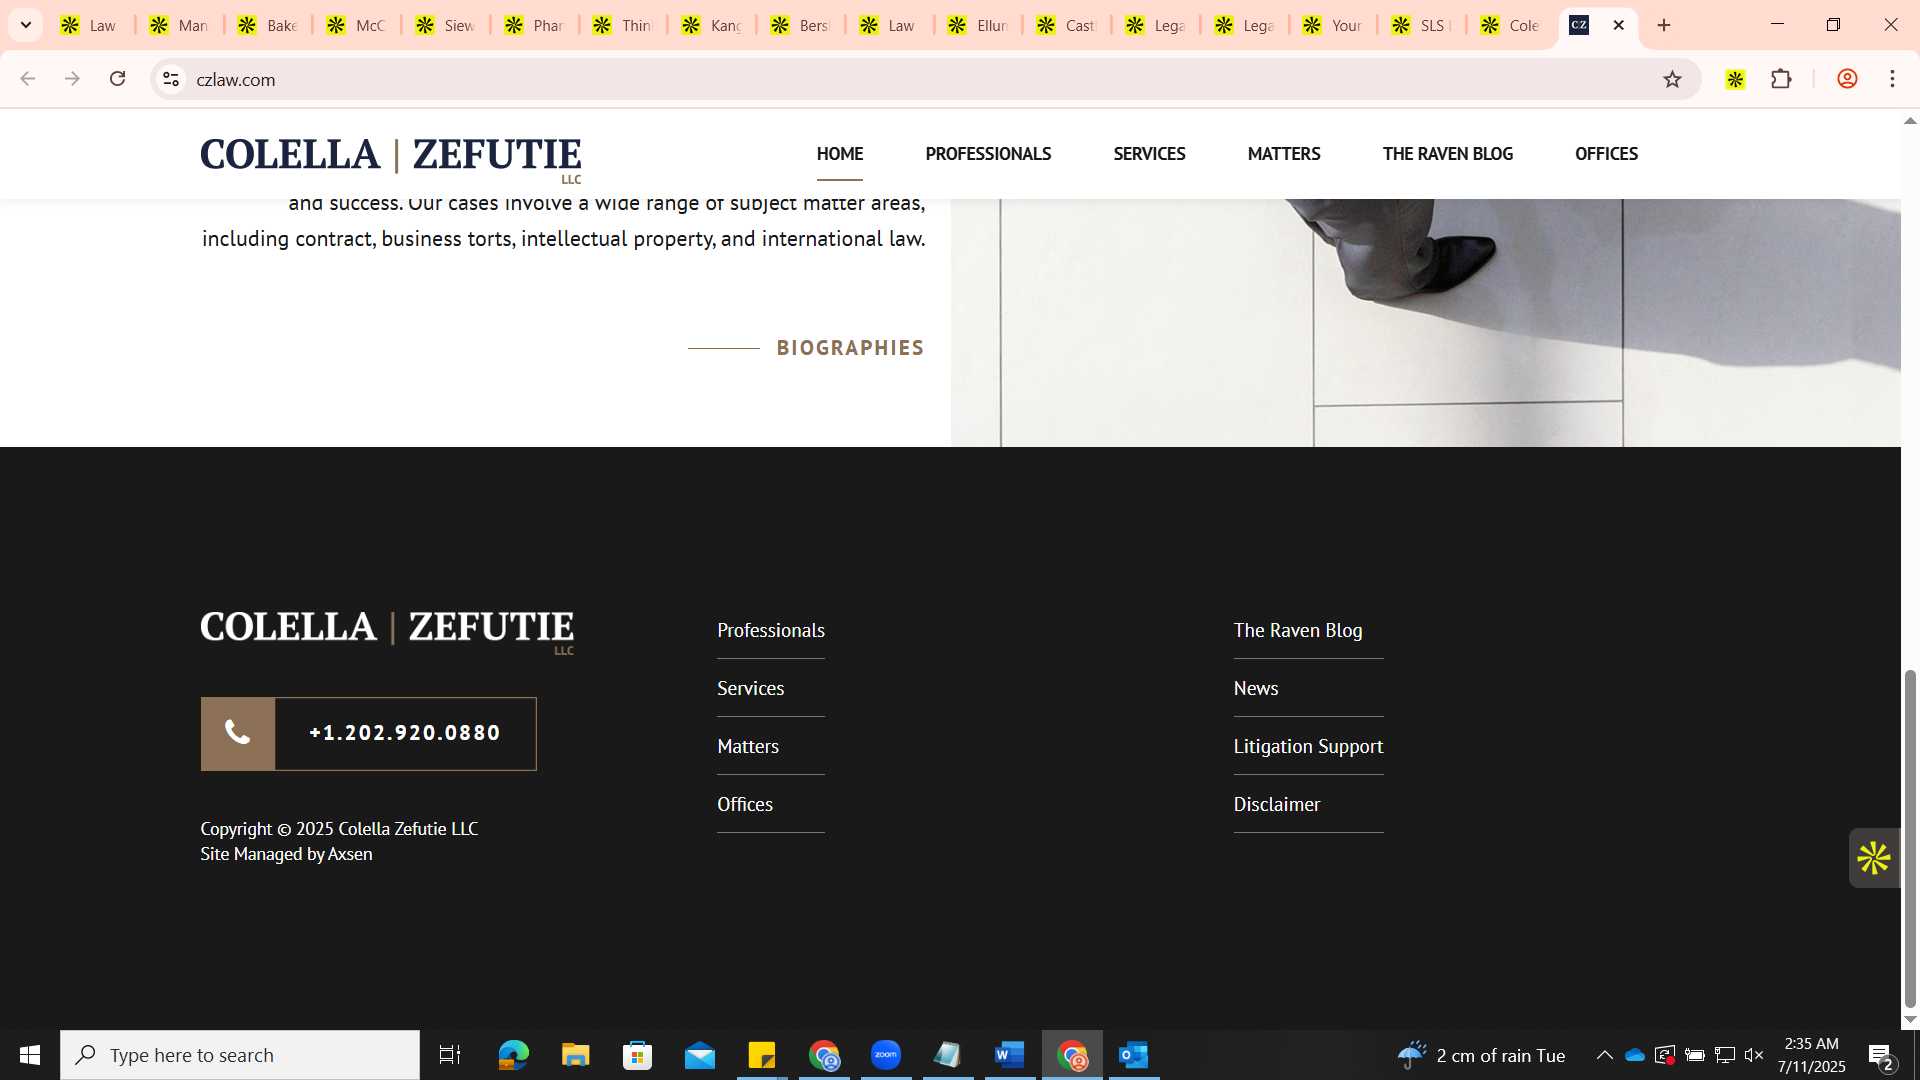Open Microsoft Word from taskbar
Viewport: 1920px width, 1080px height.
click(1010, 1055)
